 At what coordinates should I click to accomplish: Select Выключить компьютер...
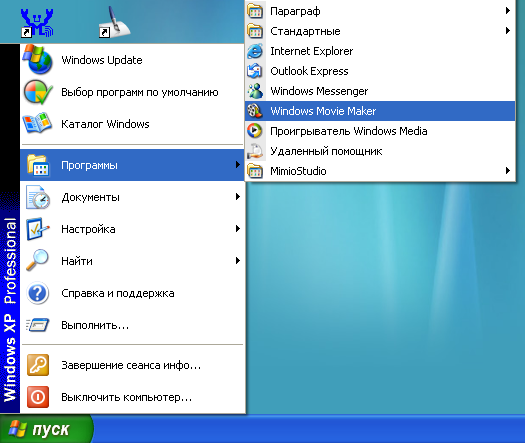pos(132,397)
